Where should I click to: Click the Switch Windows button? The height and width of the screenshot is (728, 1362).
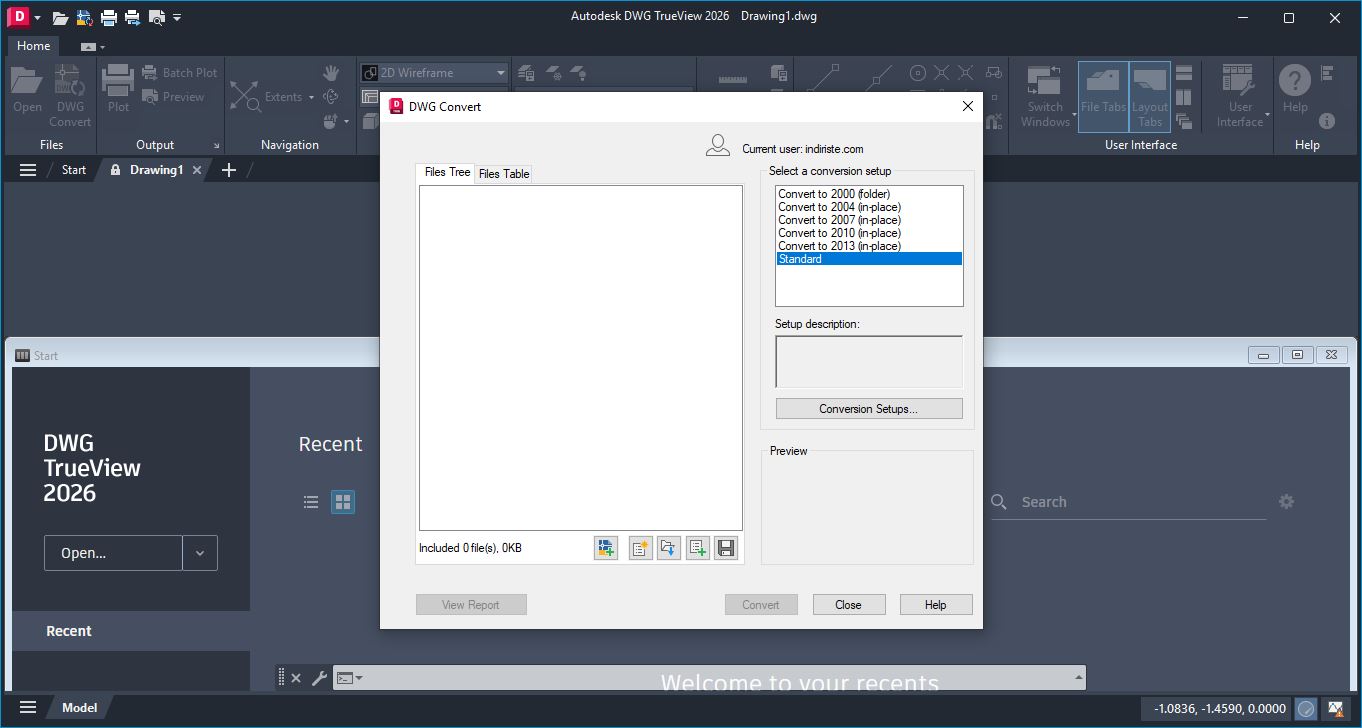pos(1045,97)
